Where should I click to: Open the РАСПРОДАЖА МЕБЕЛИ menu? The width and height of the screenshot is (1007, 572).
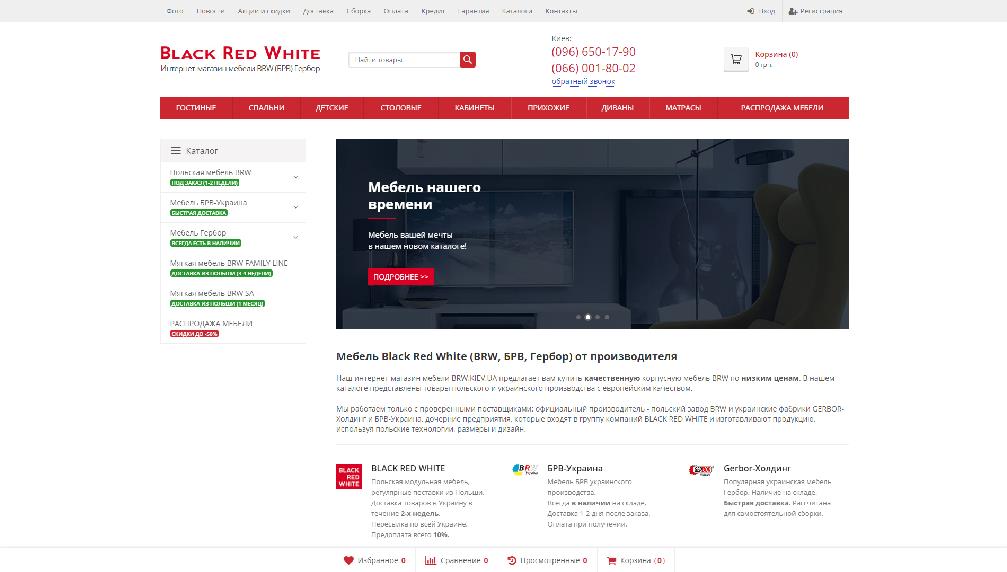click(782, 108)
